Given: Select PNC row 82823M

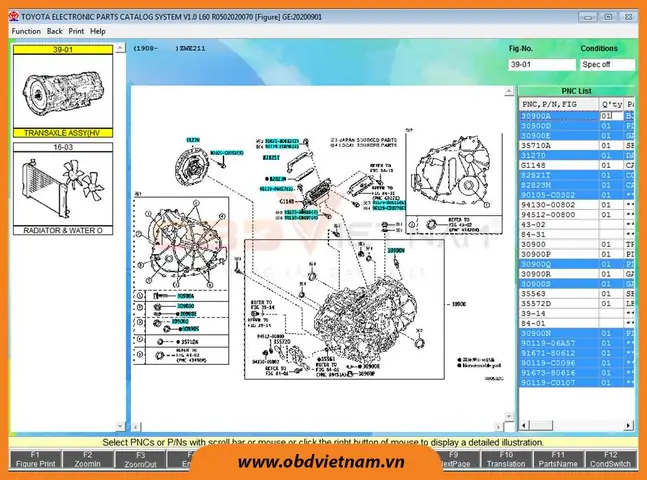Looking at the screenshot, I should (577, 185).
